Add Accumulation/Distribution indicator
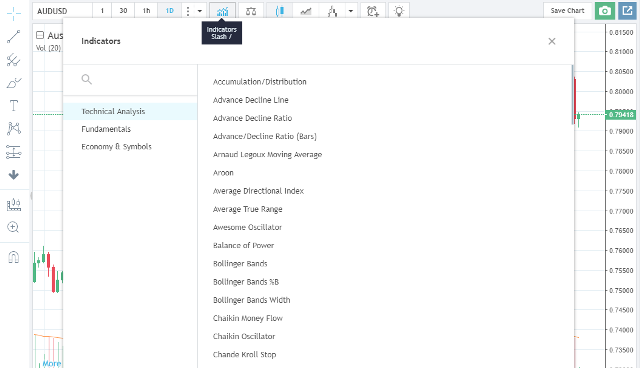The image size is (640, 368). (260, 82)
